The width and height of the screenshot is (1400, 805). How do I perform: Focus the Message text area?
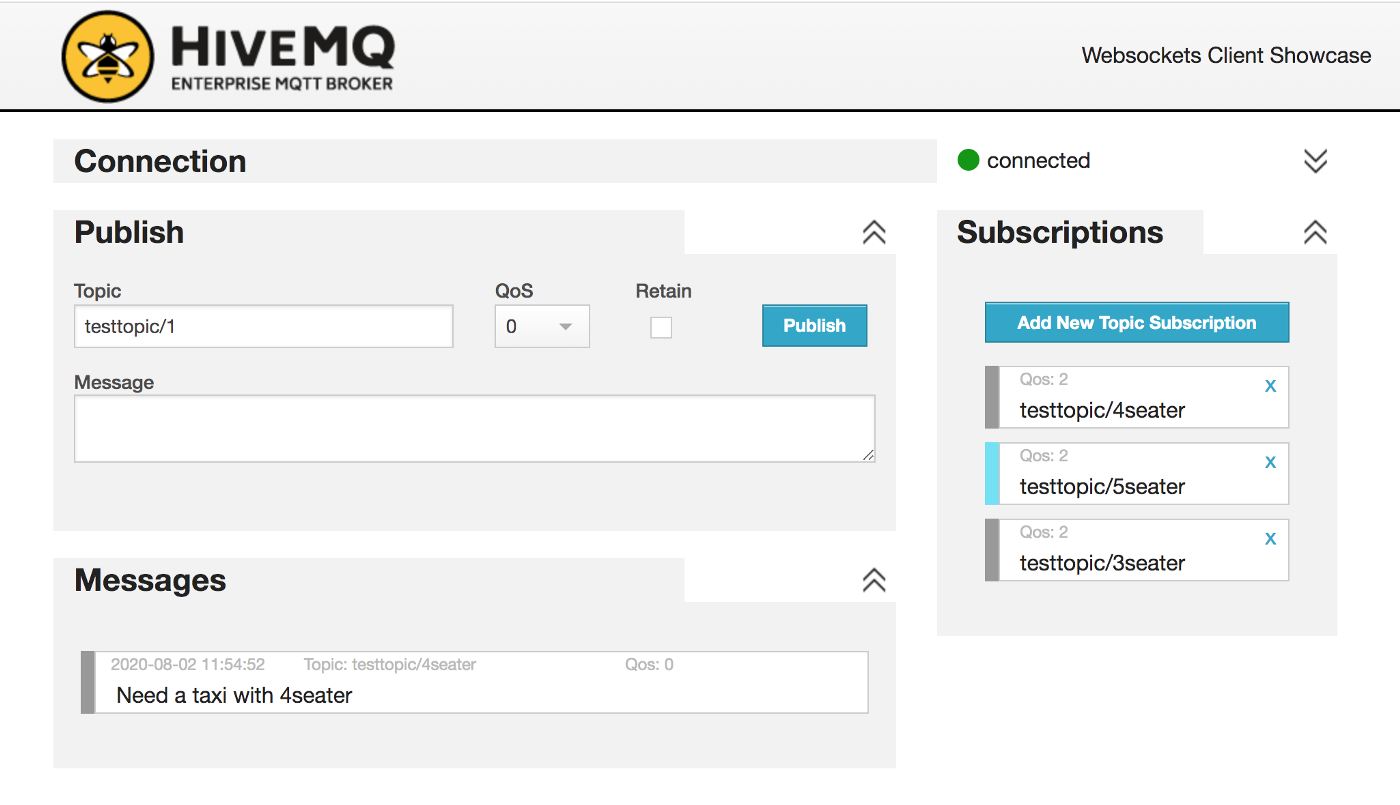tap(474, 429)
